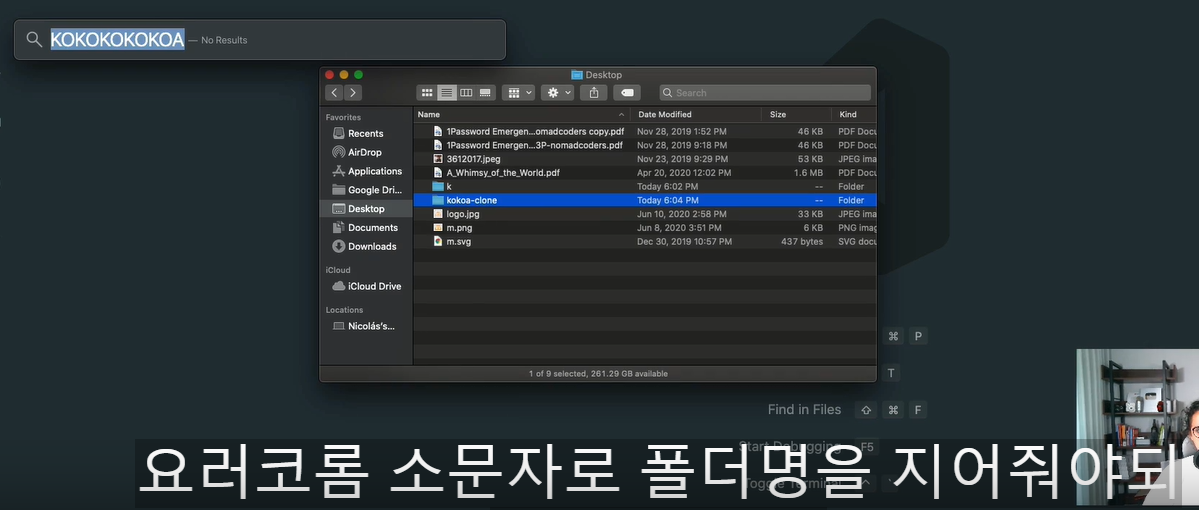The width and height of the screenshot is (1199, 510).
Task: Select Desktop in Finder sidebar
Action: (x=366, y=209)
